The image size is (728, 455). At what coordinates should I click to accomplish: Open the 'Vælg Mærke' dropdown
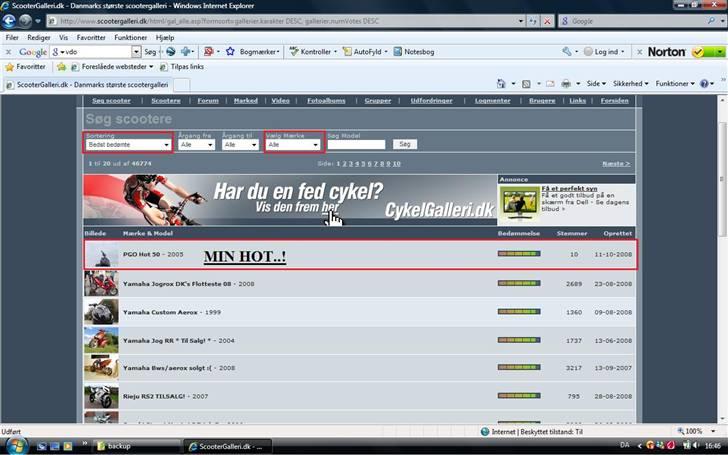tap(293, 145)
